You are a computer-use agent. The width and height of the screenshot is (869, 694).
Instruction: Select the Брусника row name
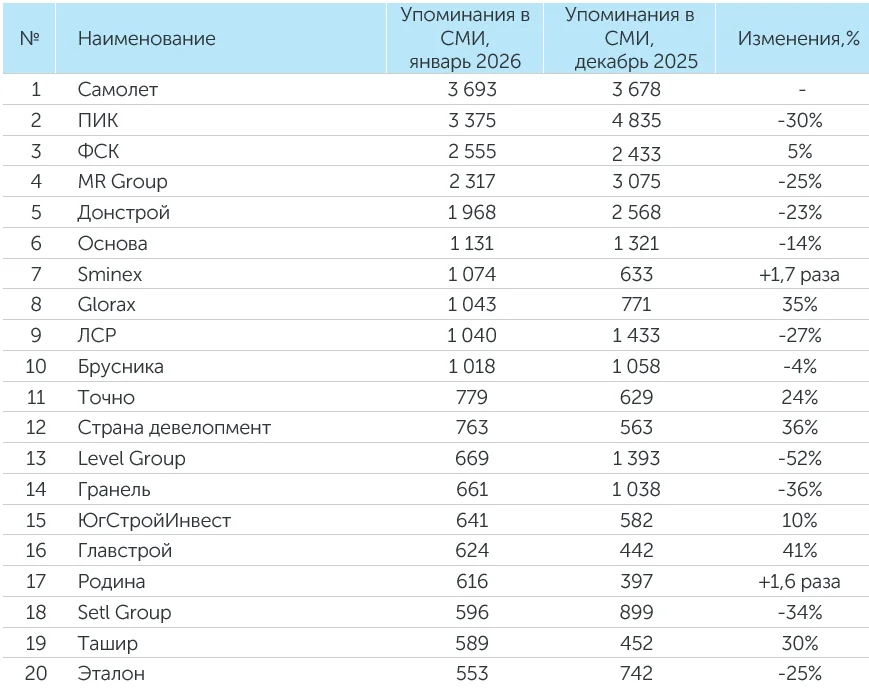click(121, 366)
